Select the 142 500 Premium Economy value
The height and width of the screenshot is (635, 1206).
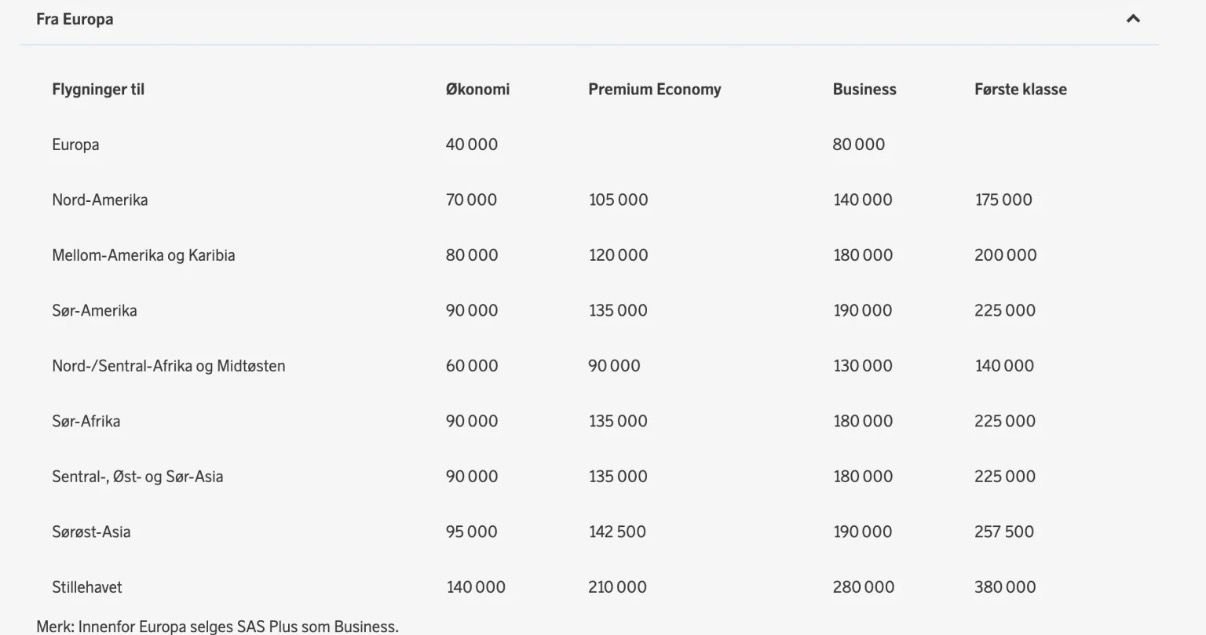(617, 531)
